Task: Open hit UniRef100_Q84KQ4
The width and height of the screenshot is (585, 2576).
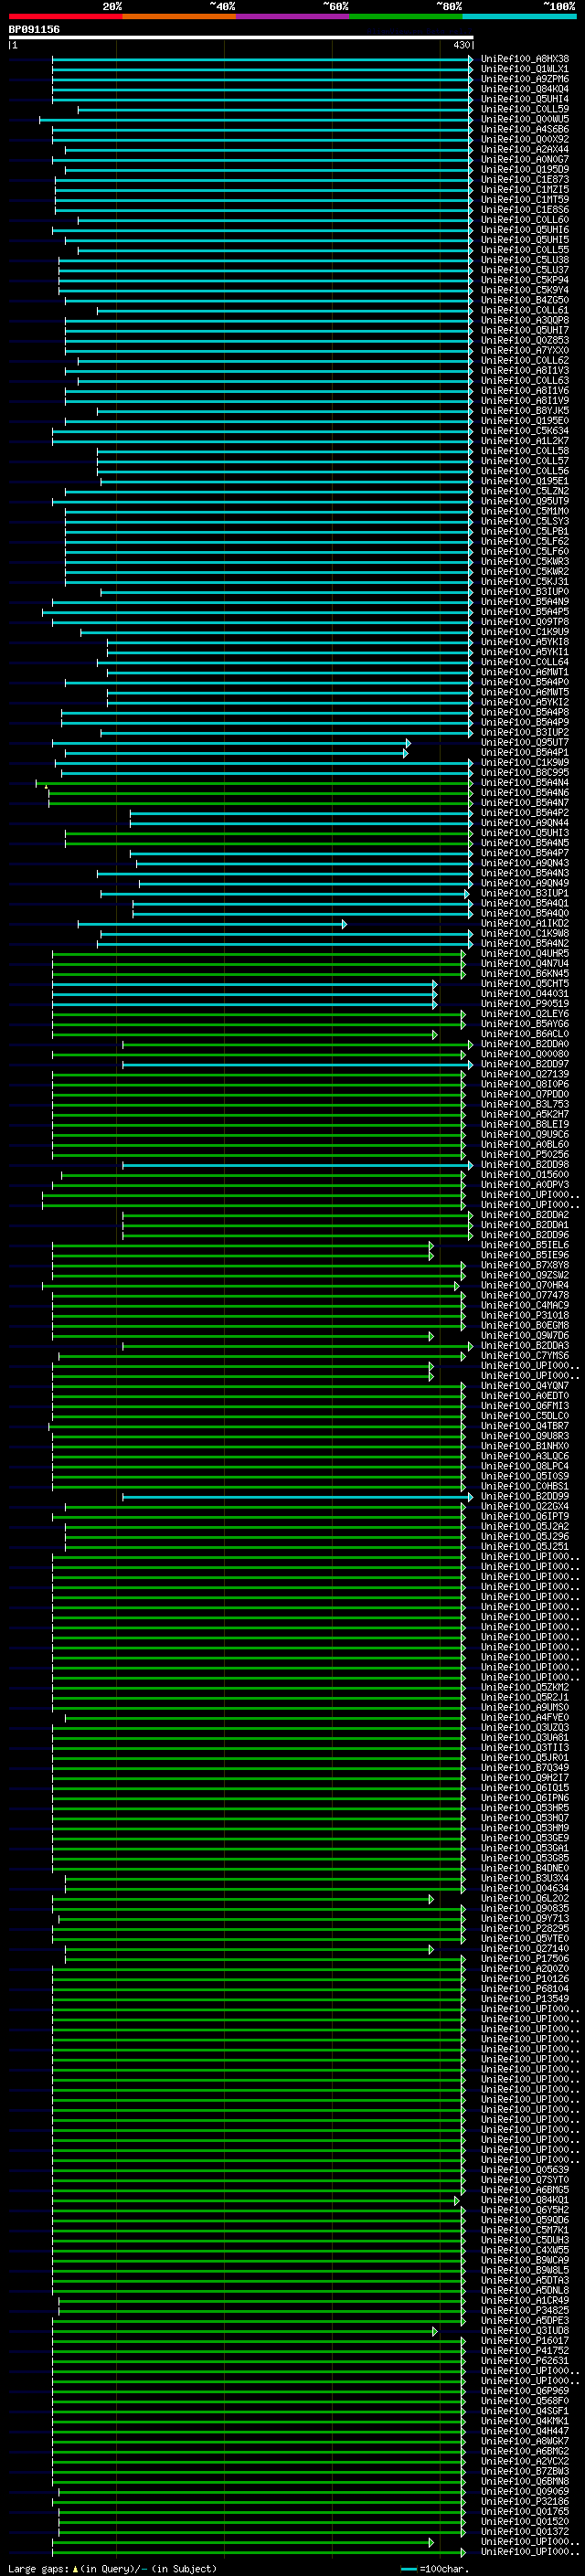Action: tap(525, 89)
